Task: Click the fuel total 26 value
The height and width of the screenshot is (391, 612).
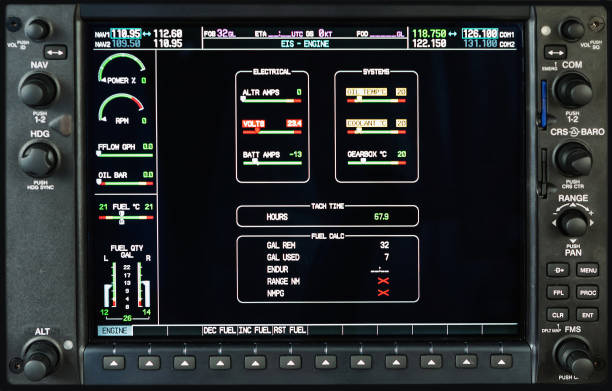Action: pyautogui.click(x=127, y=318)
